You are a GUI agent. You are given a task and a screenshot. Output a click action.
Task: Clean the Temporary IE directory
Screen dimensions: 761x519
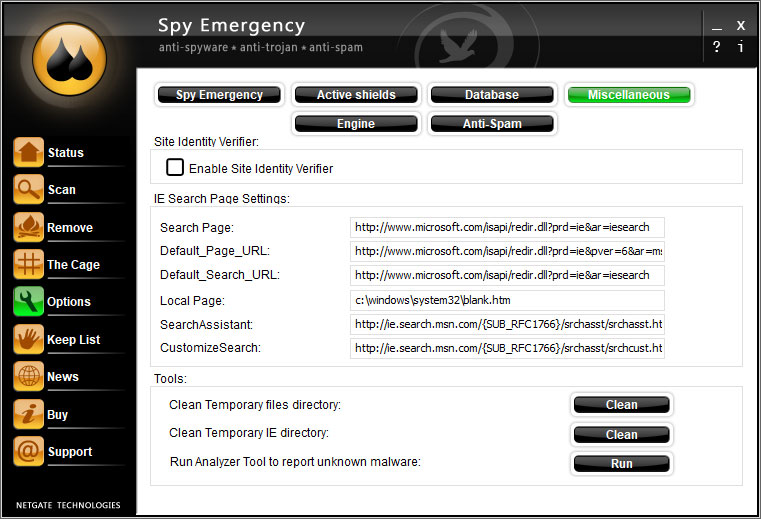[621, 435]
